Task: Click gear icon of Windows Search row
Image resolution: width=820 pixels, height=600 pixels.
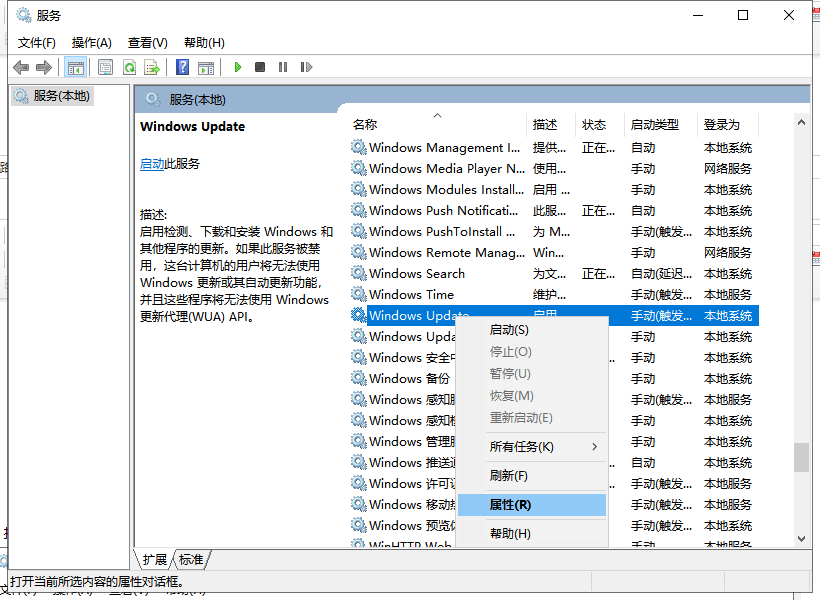Action: [x=358, y=273]
